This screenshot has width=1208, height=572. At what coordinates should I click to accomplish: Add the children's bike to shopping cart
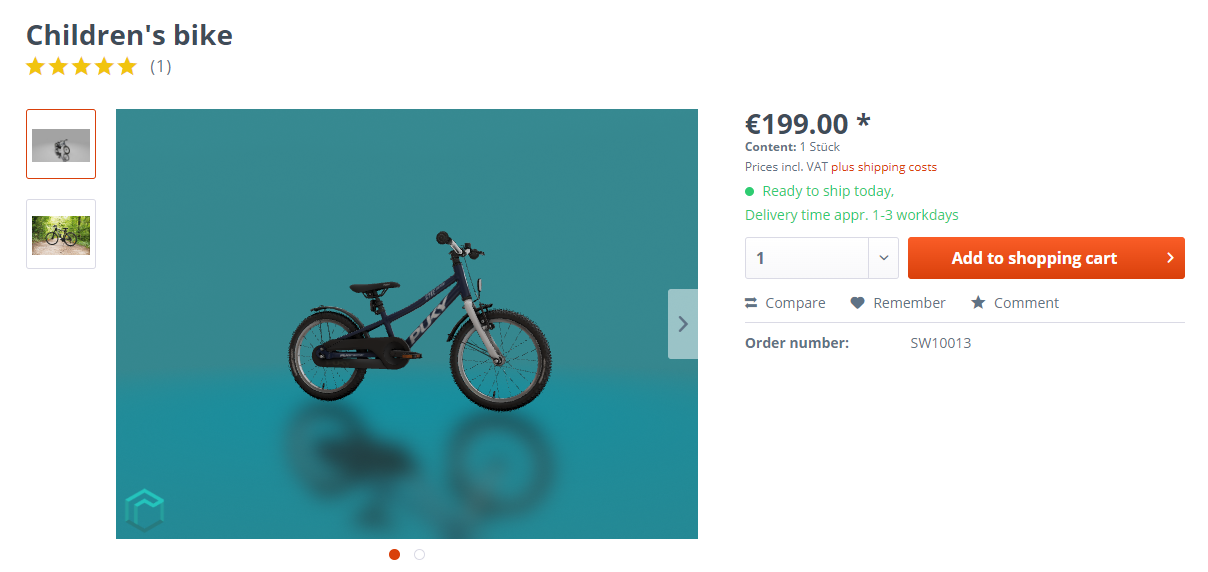click(x=1034, y=258)
